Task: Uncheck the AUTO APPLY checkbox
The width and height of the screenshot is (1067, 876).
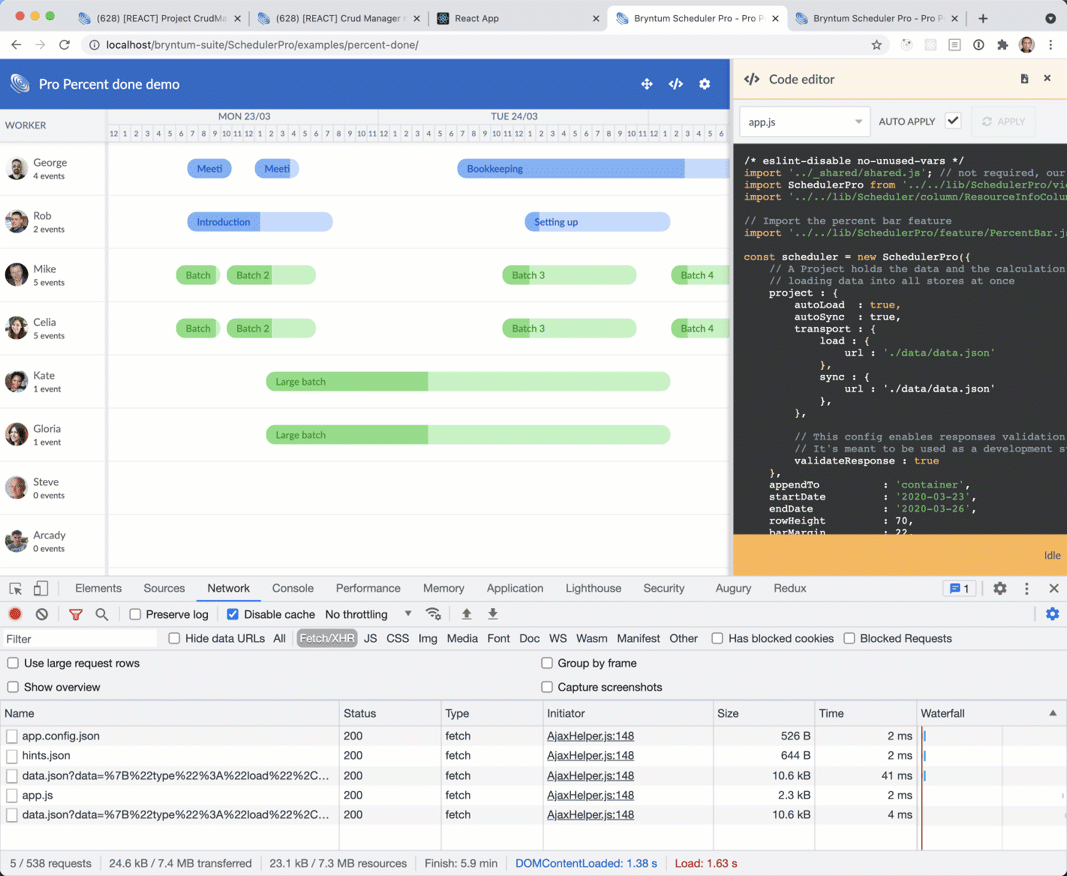Action: (x=952, y=119)
